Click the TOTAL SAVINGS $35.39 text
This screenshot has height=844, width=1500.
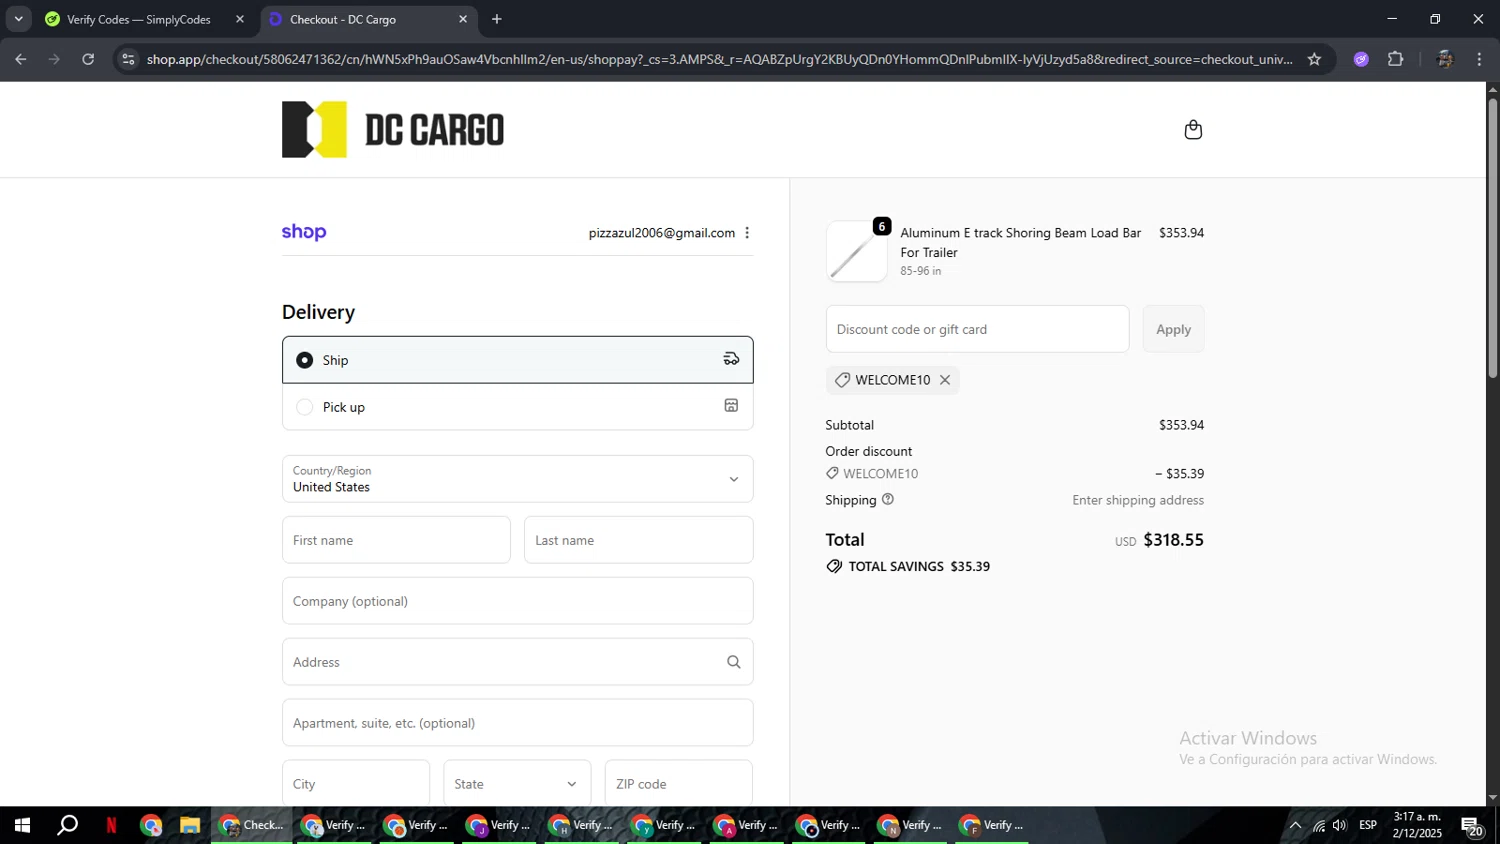(x=919, y=566)
